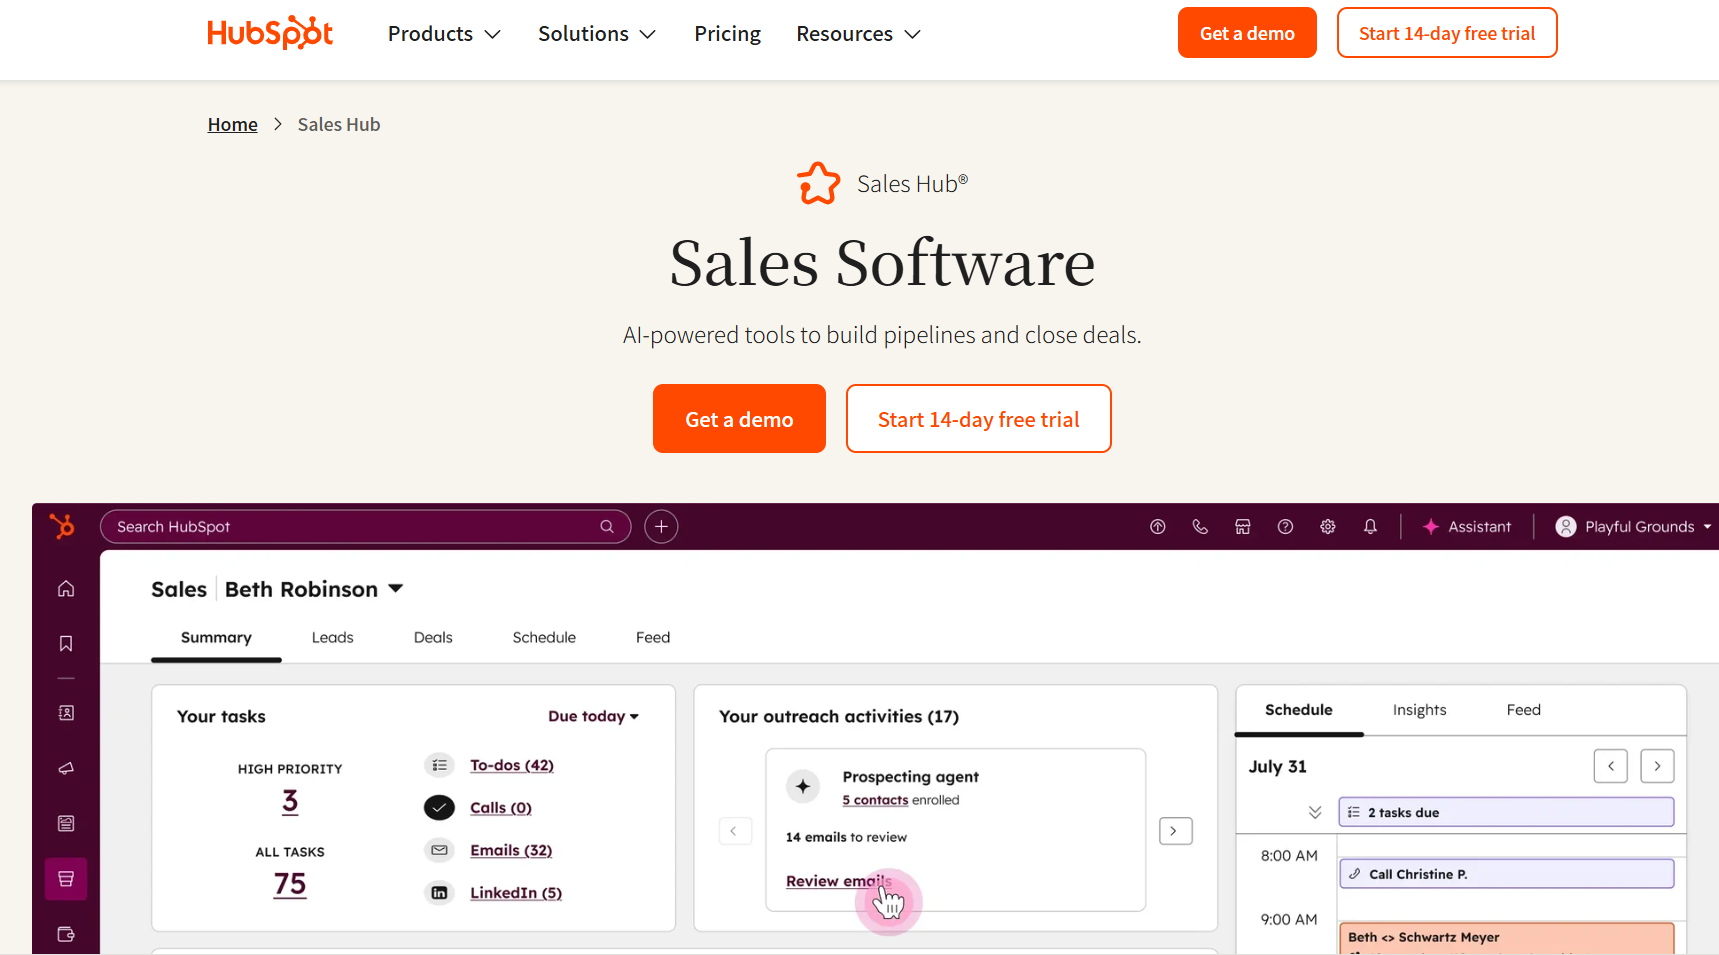
Task: Open the sidebar home icon
Action: [x=66, y=589]
